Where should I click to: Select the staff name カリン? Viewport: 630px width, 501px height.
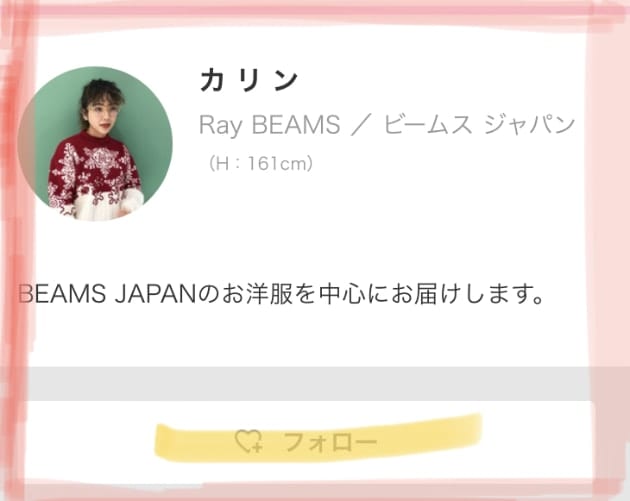coord(250,80)
